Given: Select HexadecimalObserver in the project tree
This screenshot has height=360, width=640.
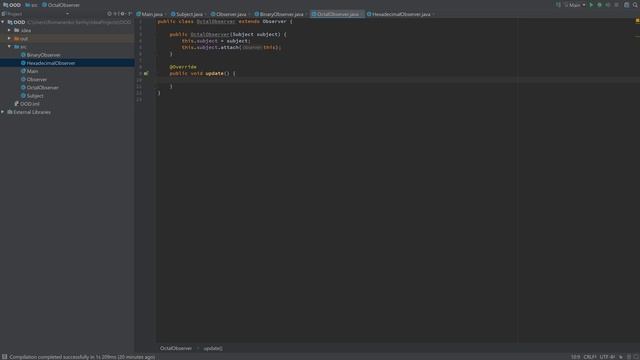Looking at the screenshot, I should click(51, 63).
